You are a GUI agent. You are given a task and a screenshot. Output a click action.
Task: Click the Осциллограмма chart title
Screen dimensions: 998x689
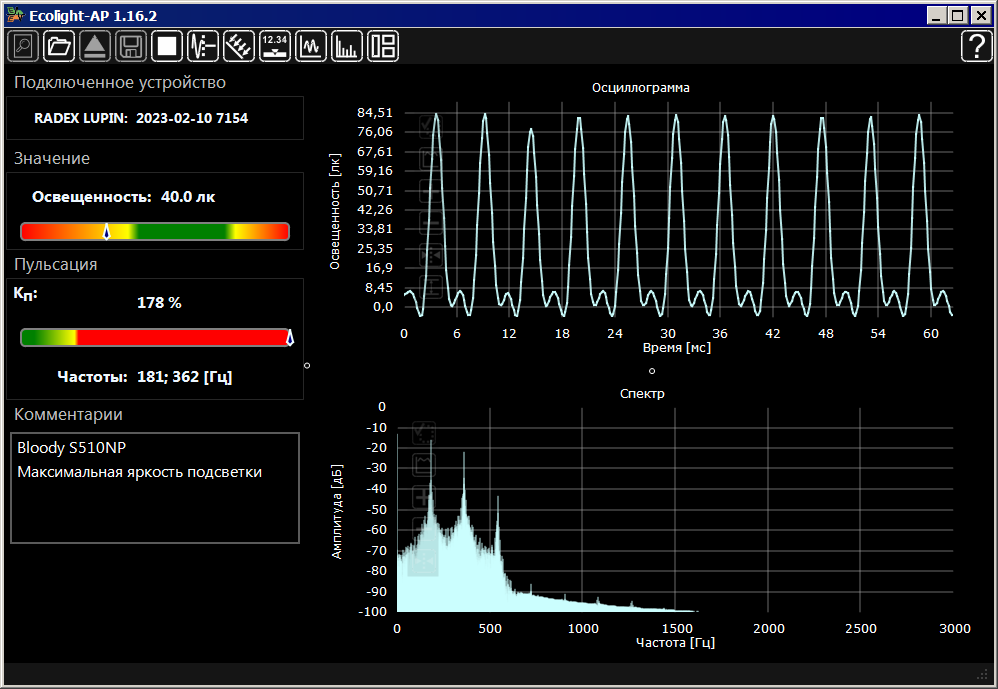point(640,88)
